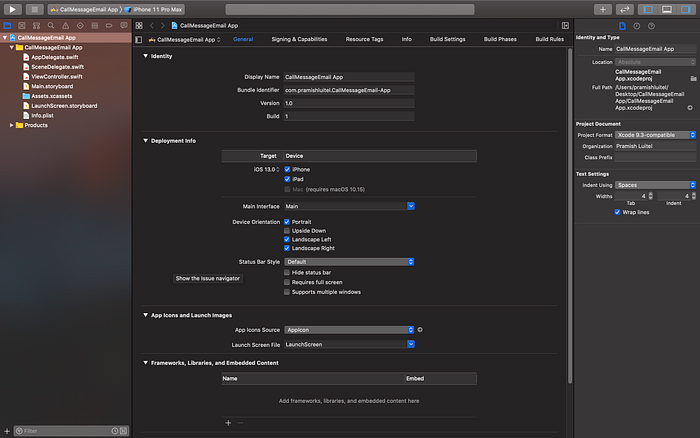Change the iOS 13.0 deployment target

267,169
